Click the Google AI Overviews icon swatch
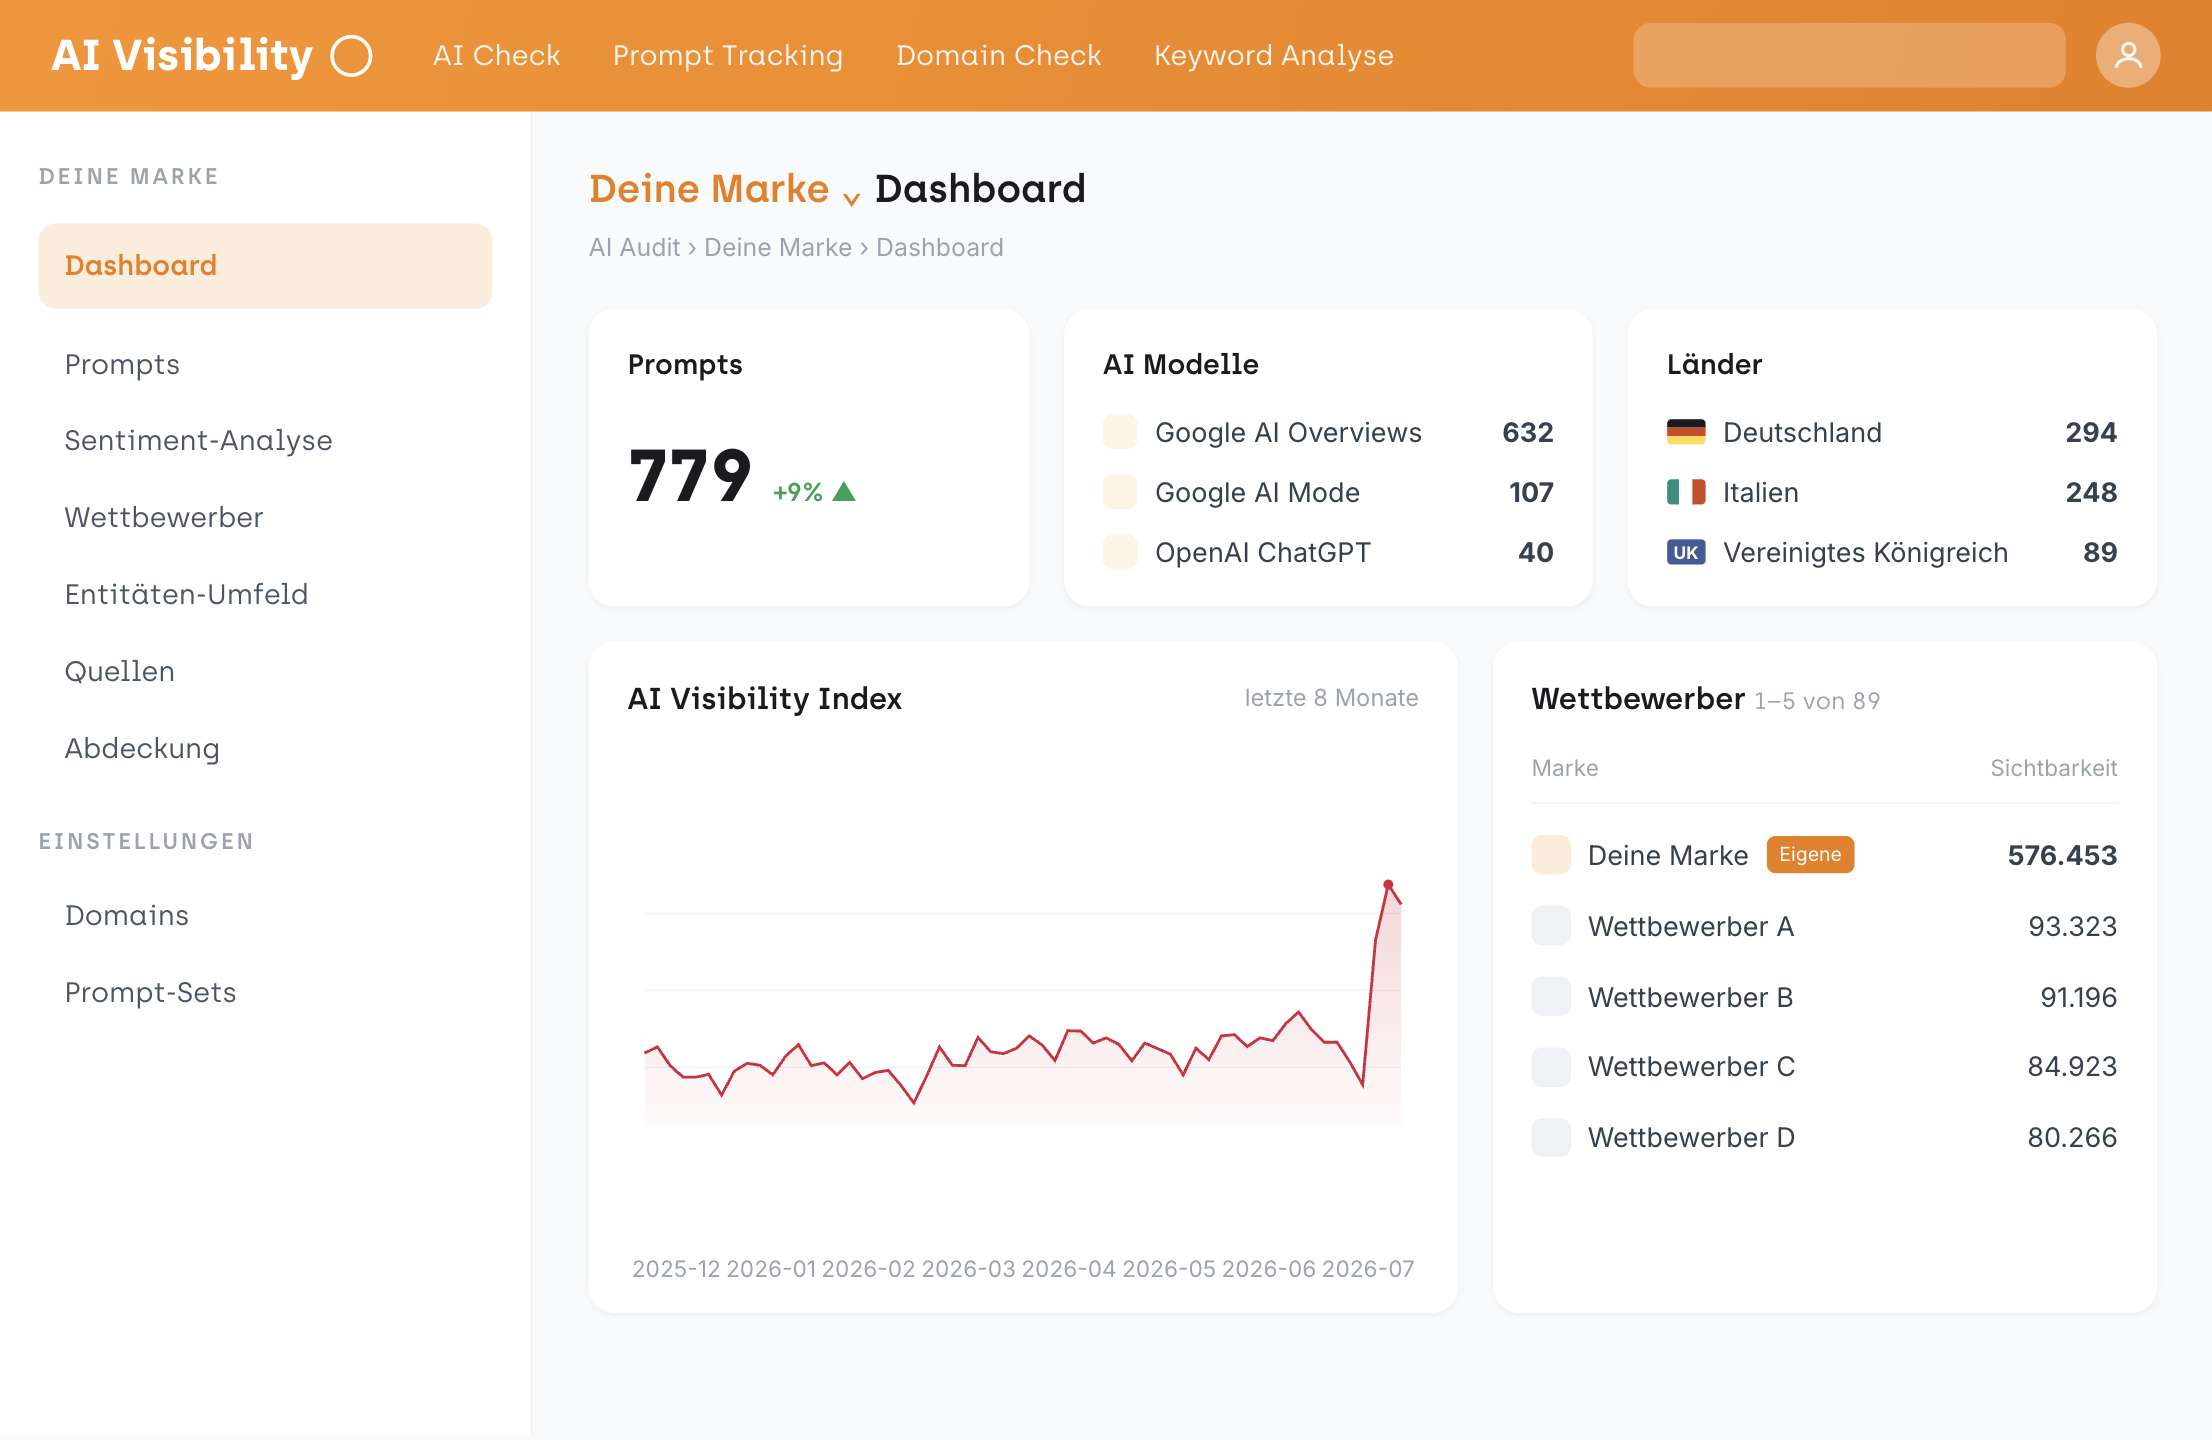 [x=1119, y=432]
